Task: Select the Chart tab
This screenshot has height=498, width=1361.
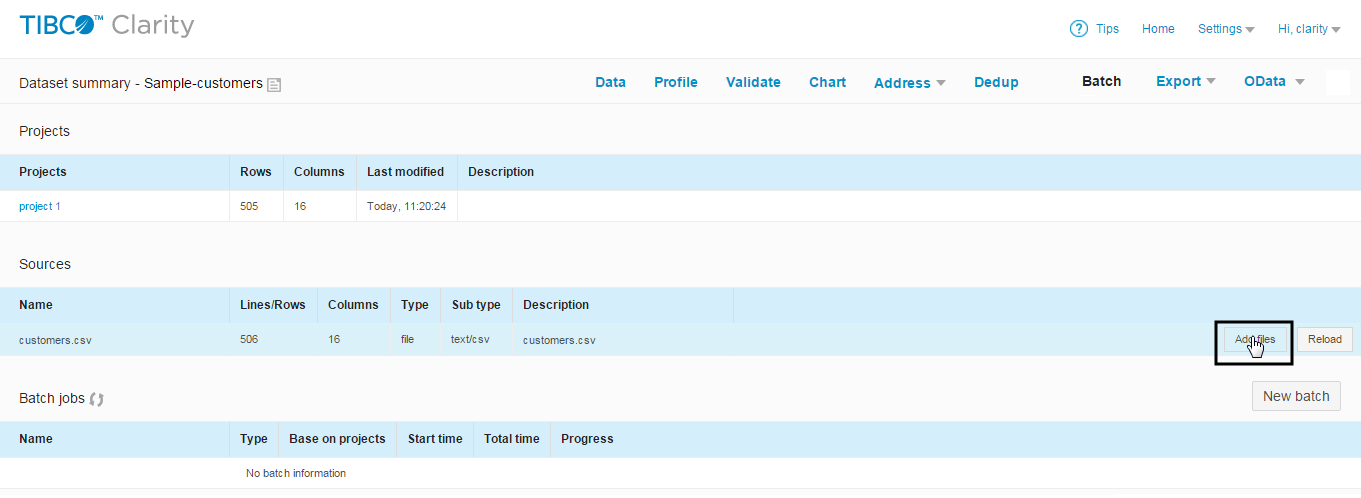Action: (827, 82)
